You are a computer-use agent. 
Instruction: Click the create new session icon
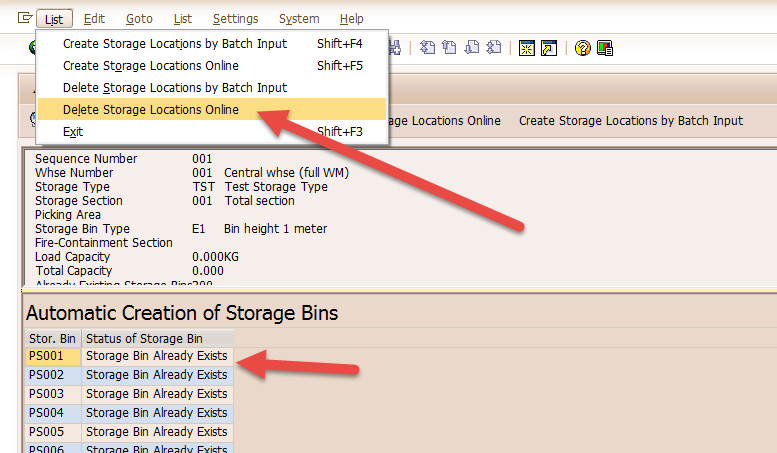click(527, 48)
